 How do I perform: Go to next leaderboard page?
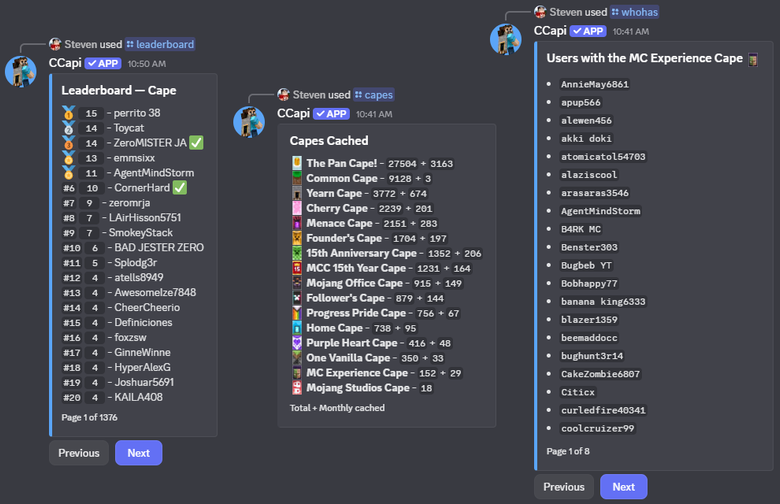coord(138,453)
